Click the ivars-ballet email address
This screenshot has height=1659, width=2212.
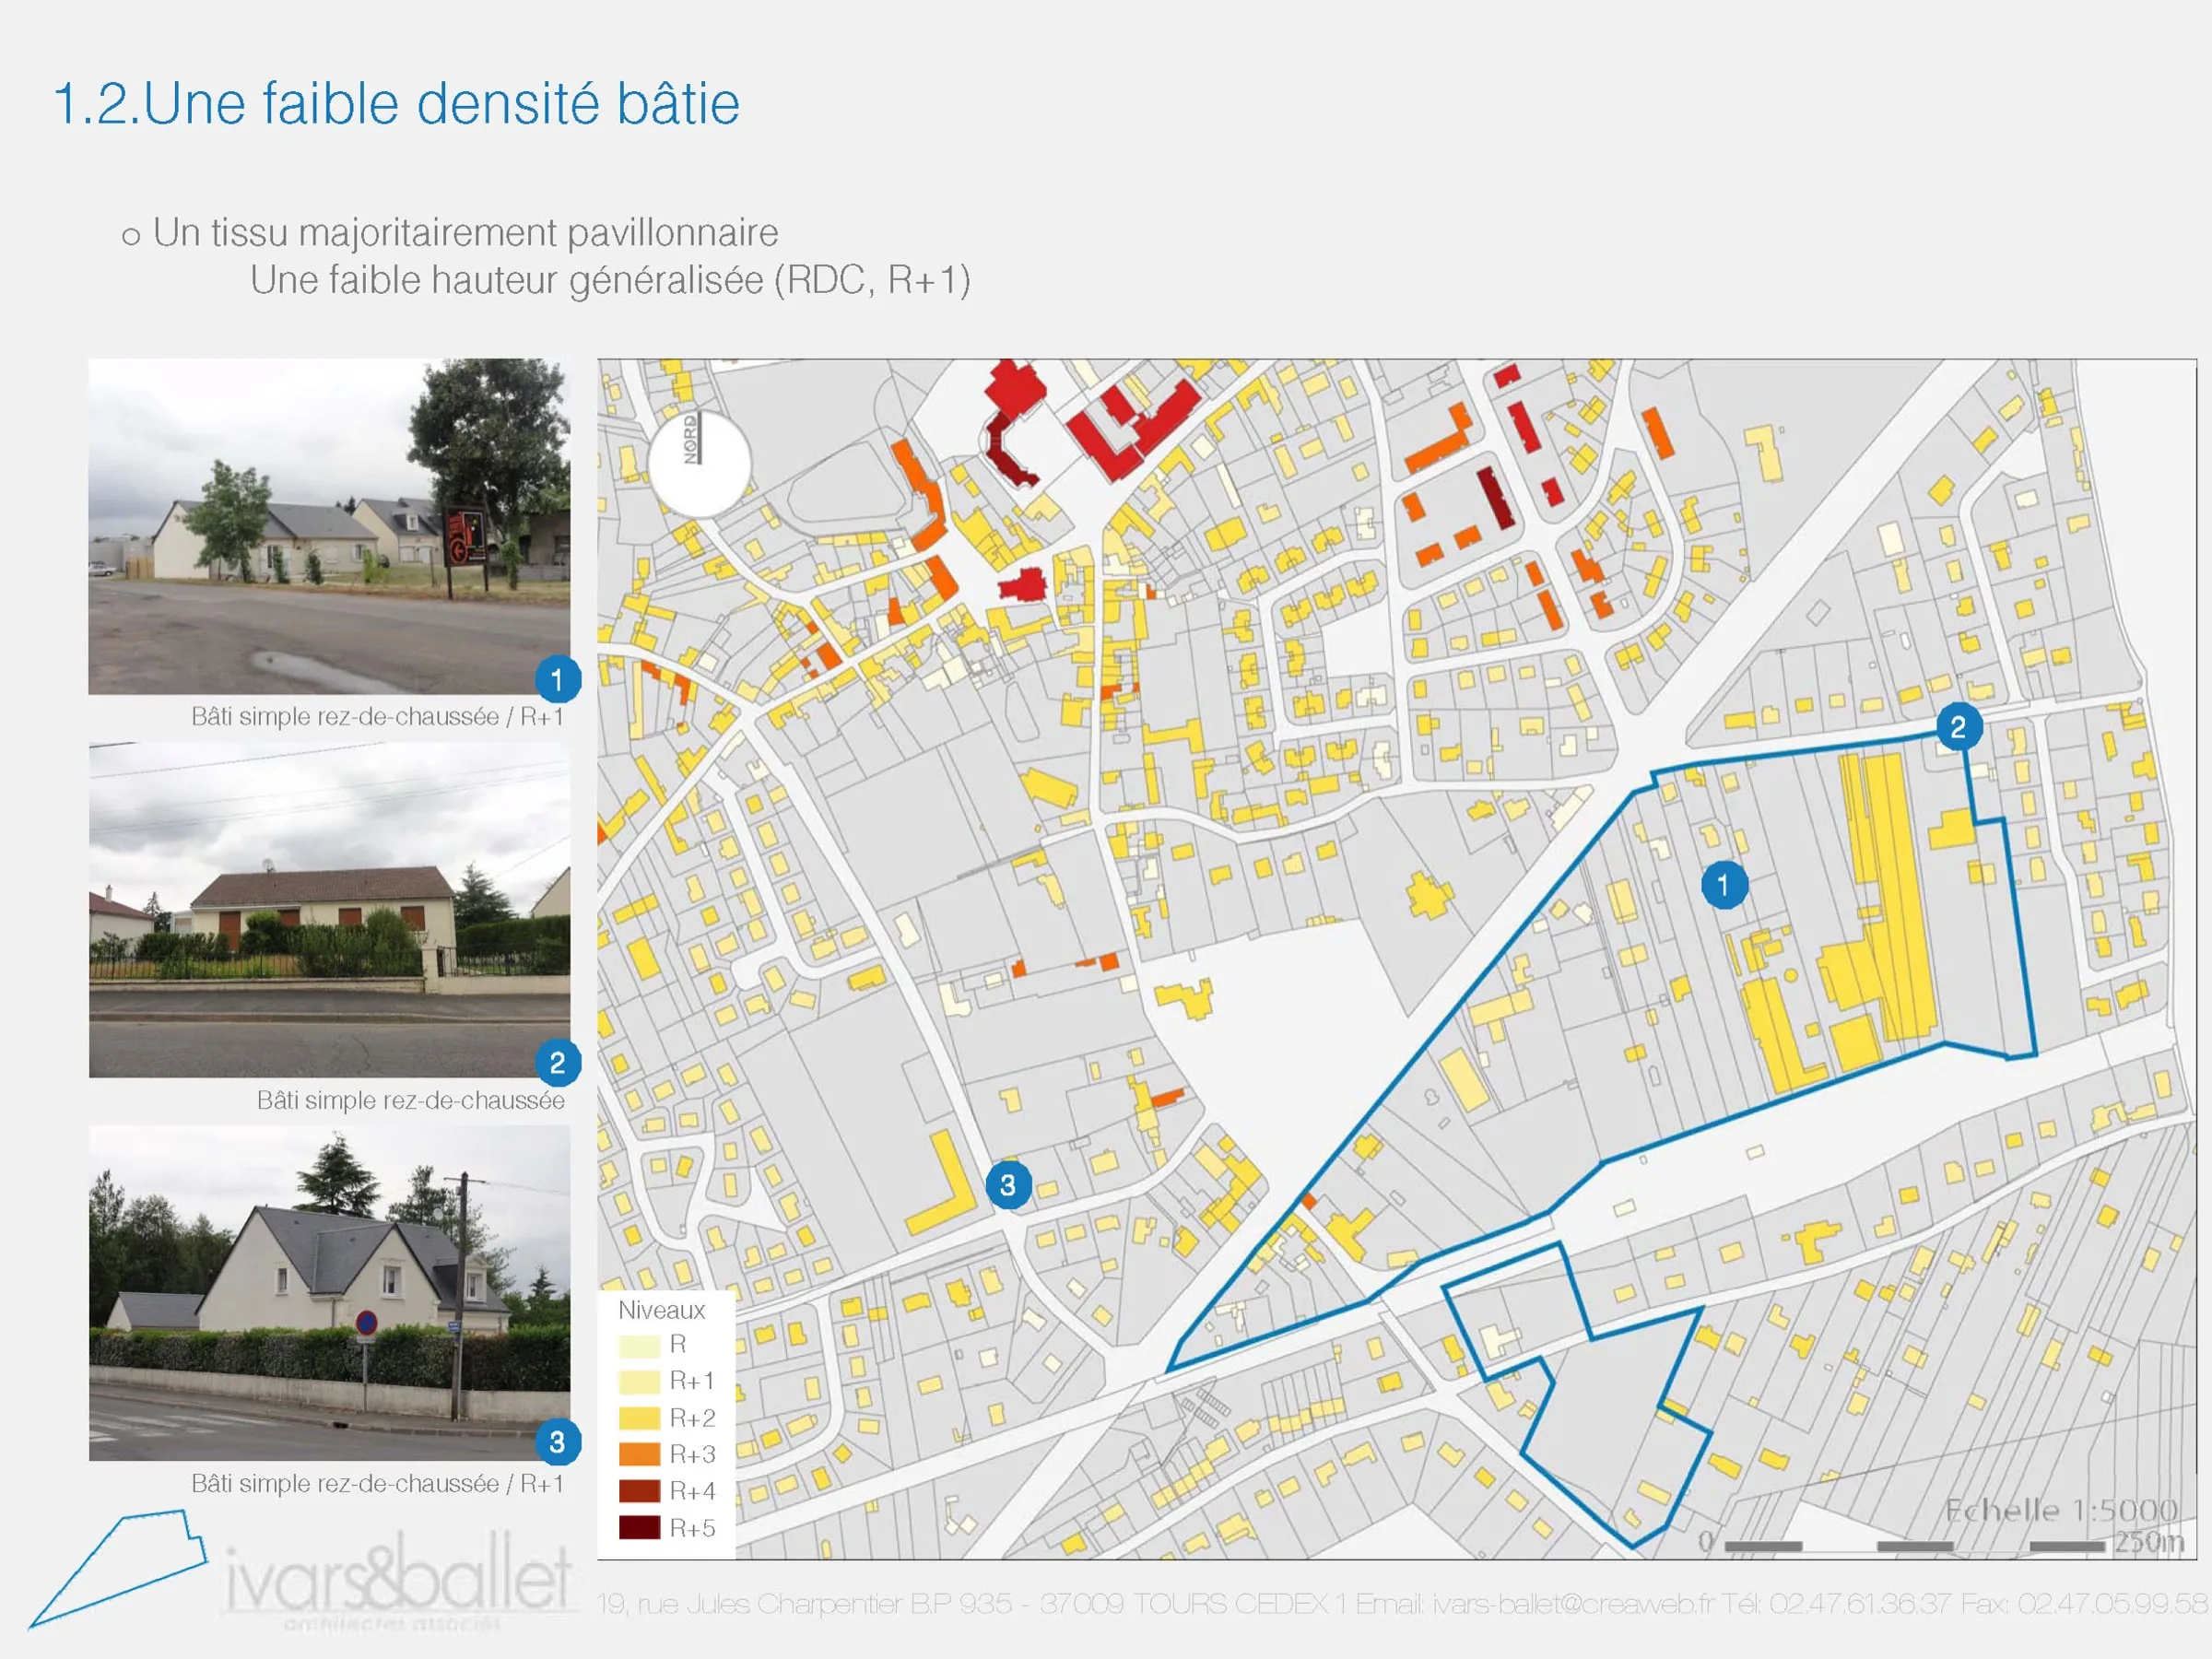1572,1604
